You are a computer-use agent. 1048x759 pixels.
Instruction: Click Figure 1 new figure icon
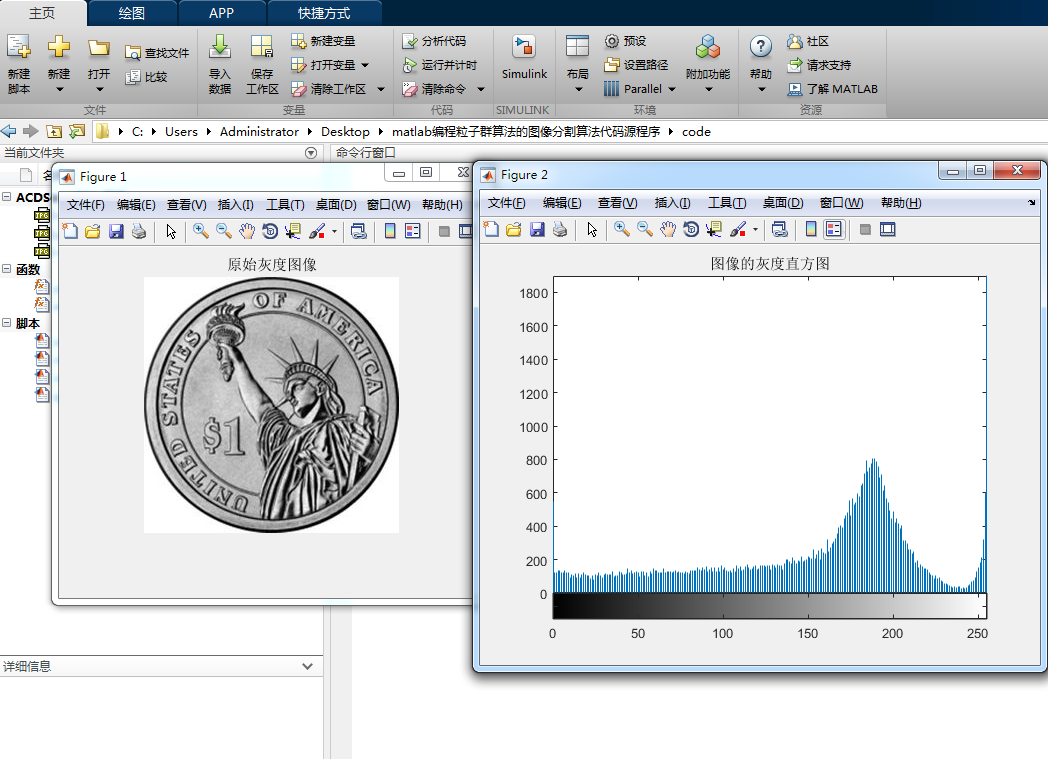[70, 231]
